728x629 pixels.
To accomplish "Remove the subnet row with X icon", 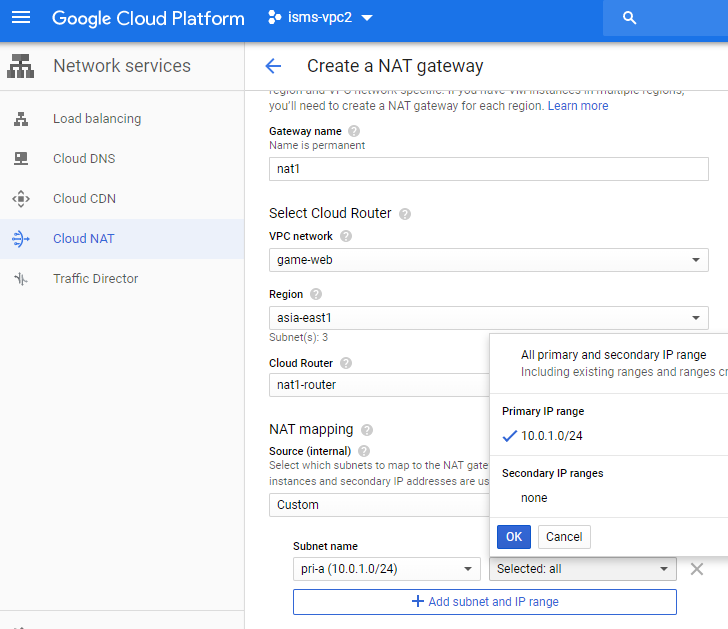I will (x=697, y=569).
